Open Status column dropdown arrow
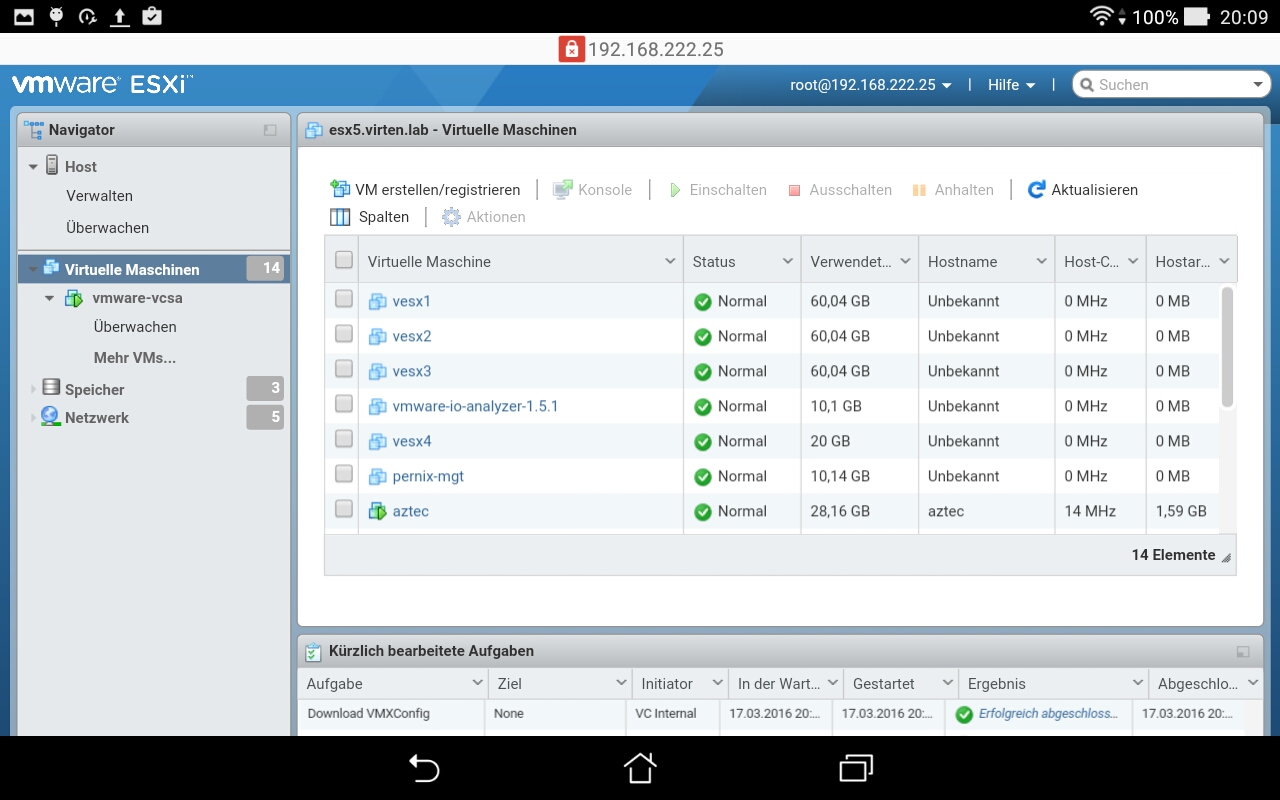The width and height of the screenshot is (1280, 800). pos(788,261)
